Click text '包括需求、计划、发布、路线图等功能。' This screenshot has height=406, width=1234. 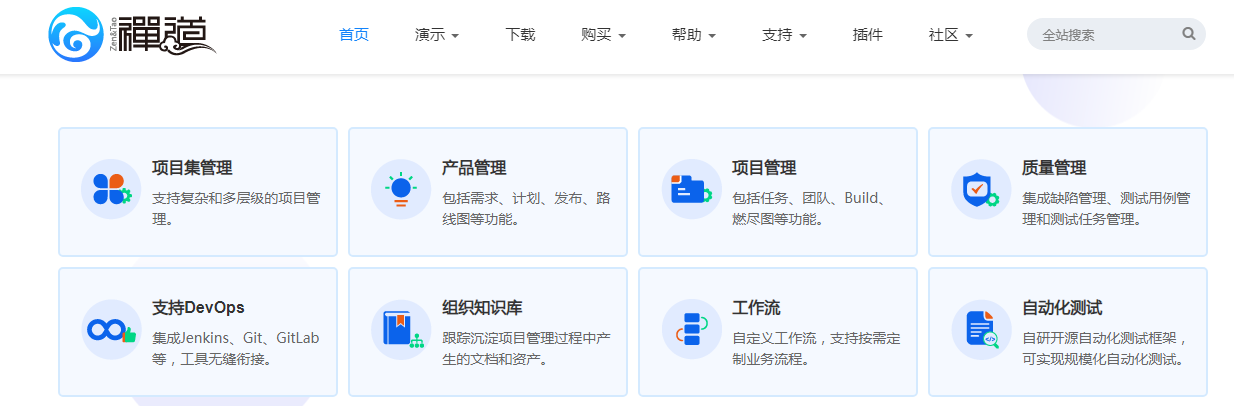pyautogui.click(x=526, y=208)
